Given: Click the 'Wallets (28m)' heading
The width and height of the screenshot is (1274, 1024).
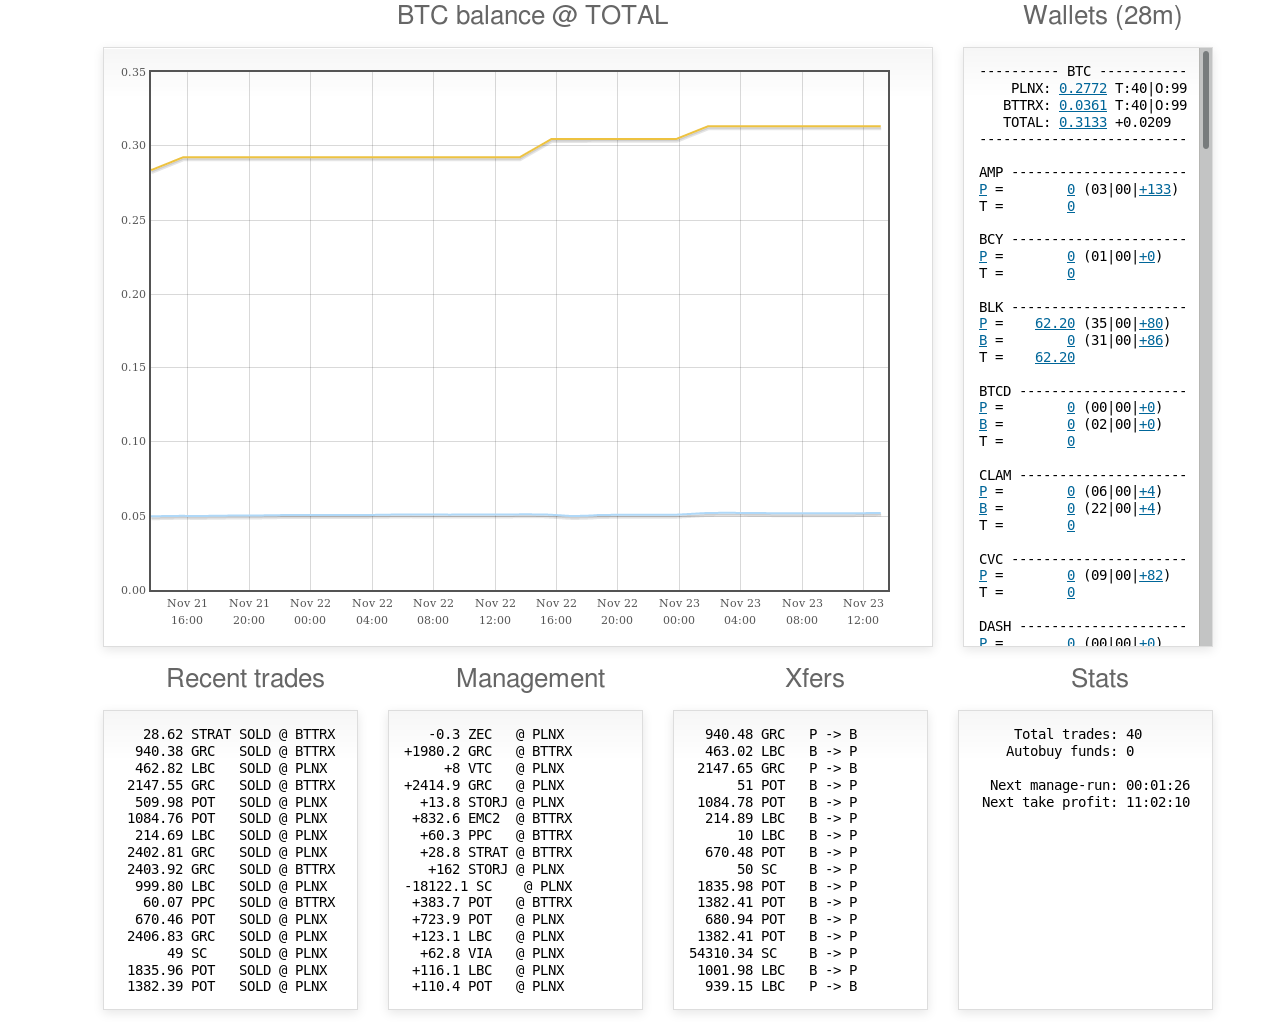Looking at the screenshot, I should (x=1102, y=16).
